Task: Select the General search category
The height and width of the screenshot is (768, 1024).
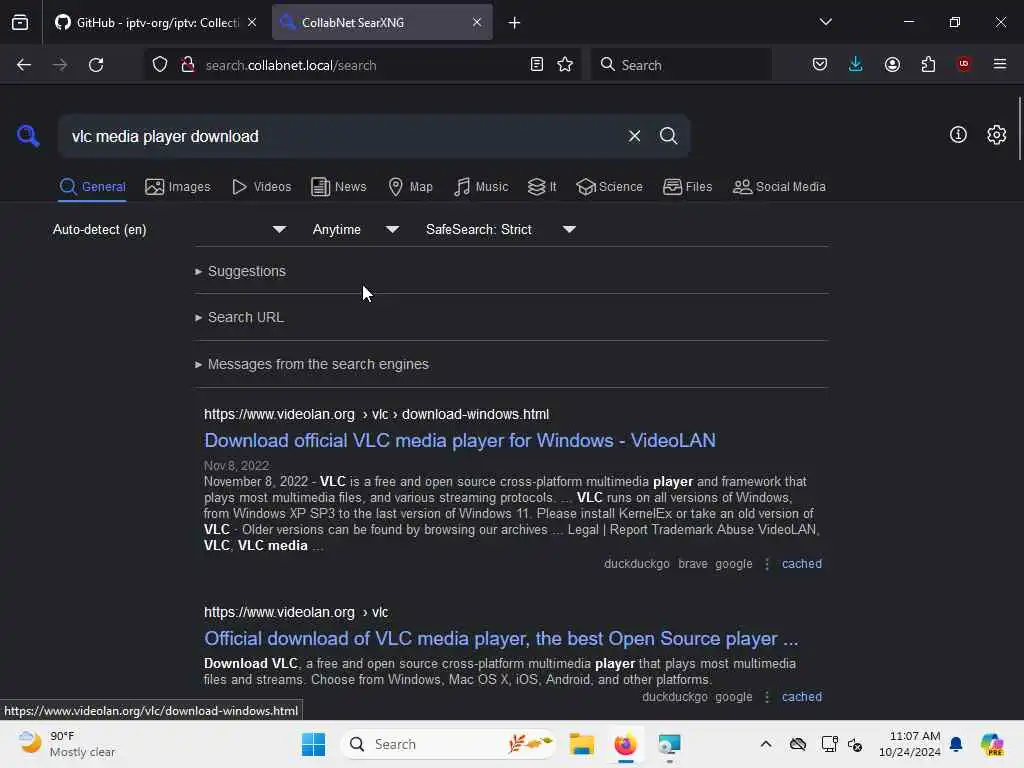Action: (92, 187)
